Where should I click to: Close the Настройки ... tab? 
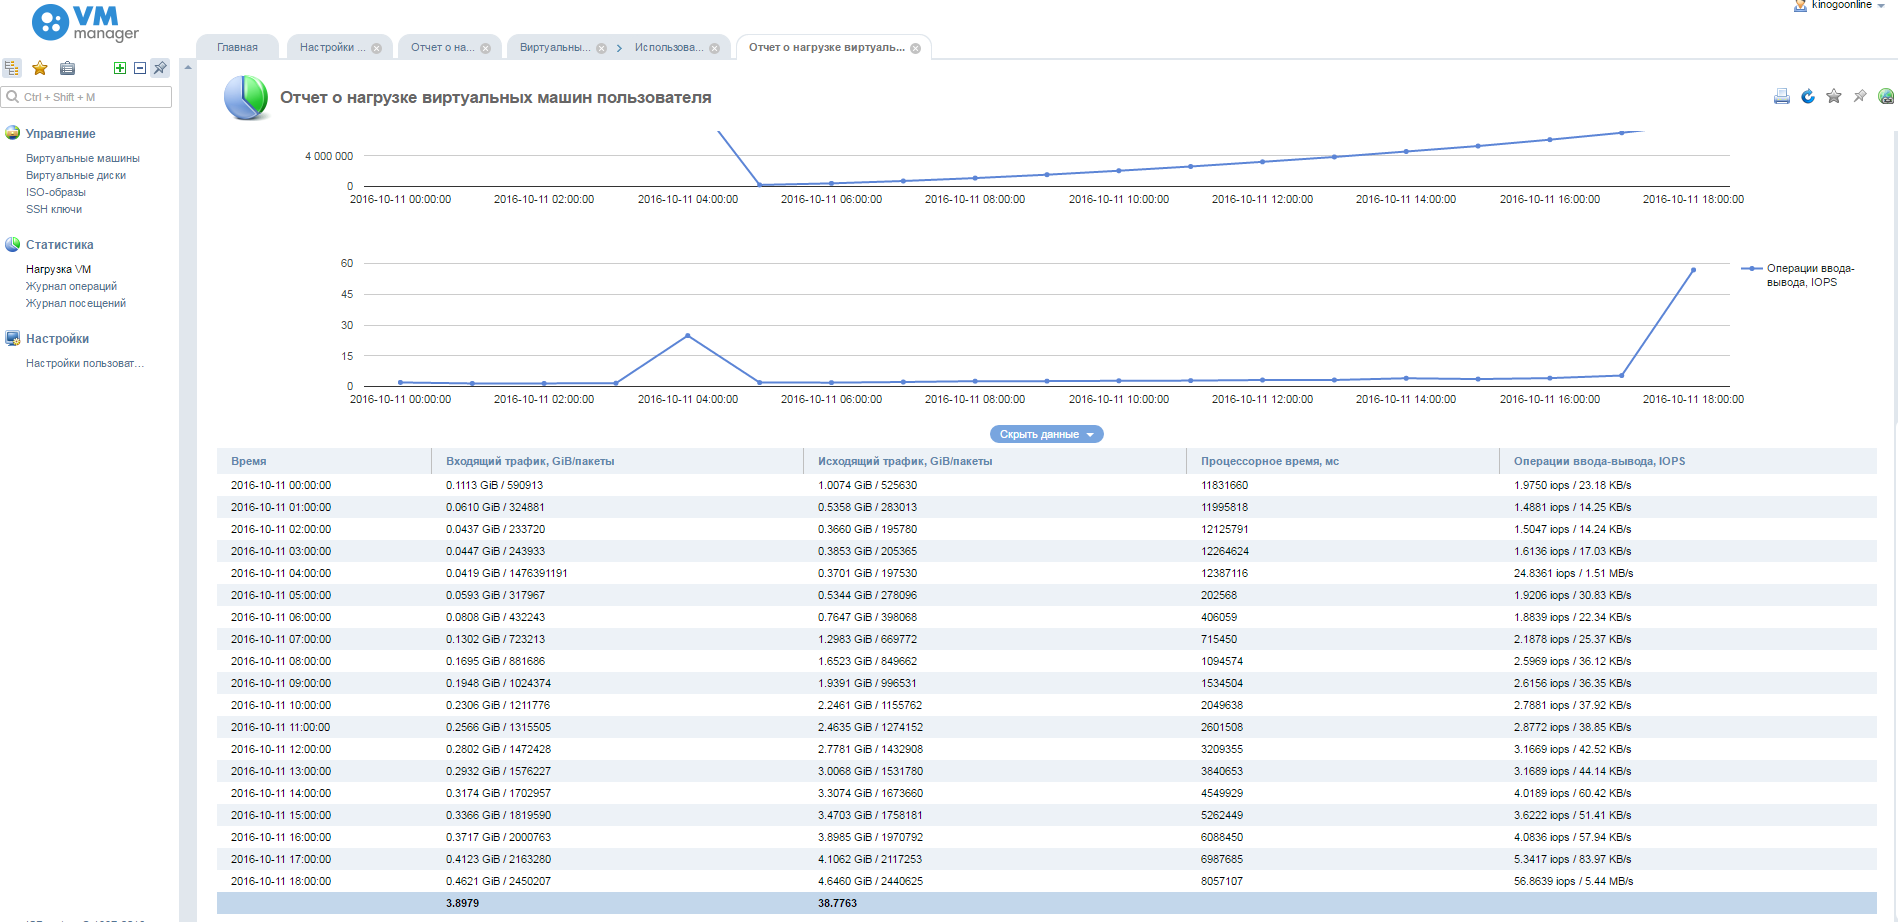[x=376, y=48]
